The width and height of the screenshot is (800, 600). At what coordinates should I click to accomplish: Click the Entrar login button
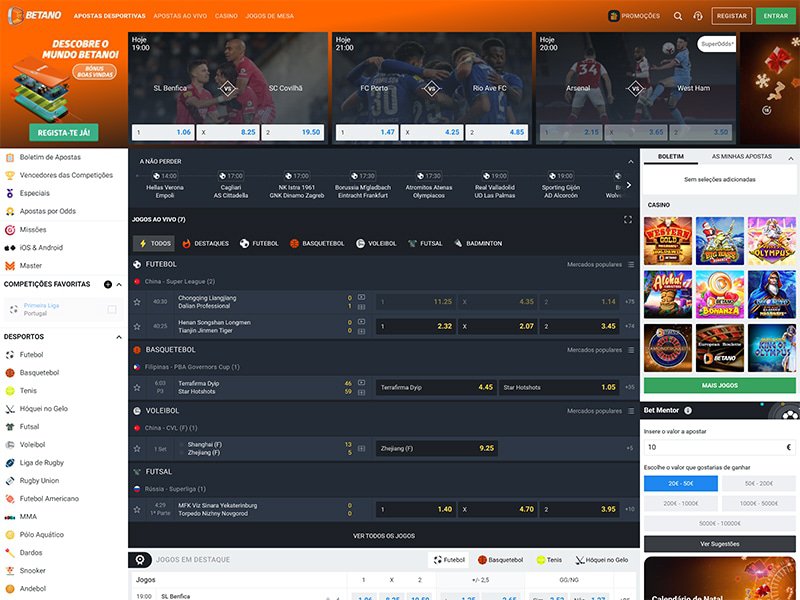click(776, 16)
